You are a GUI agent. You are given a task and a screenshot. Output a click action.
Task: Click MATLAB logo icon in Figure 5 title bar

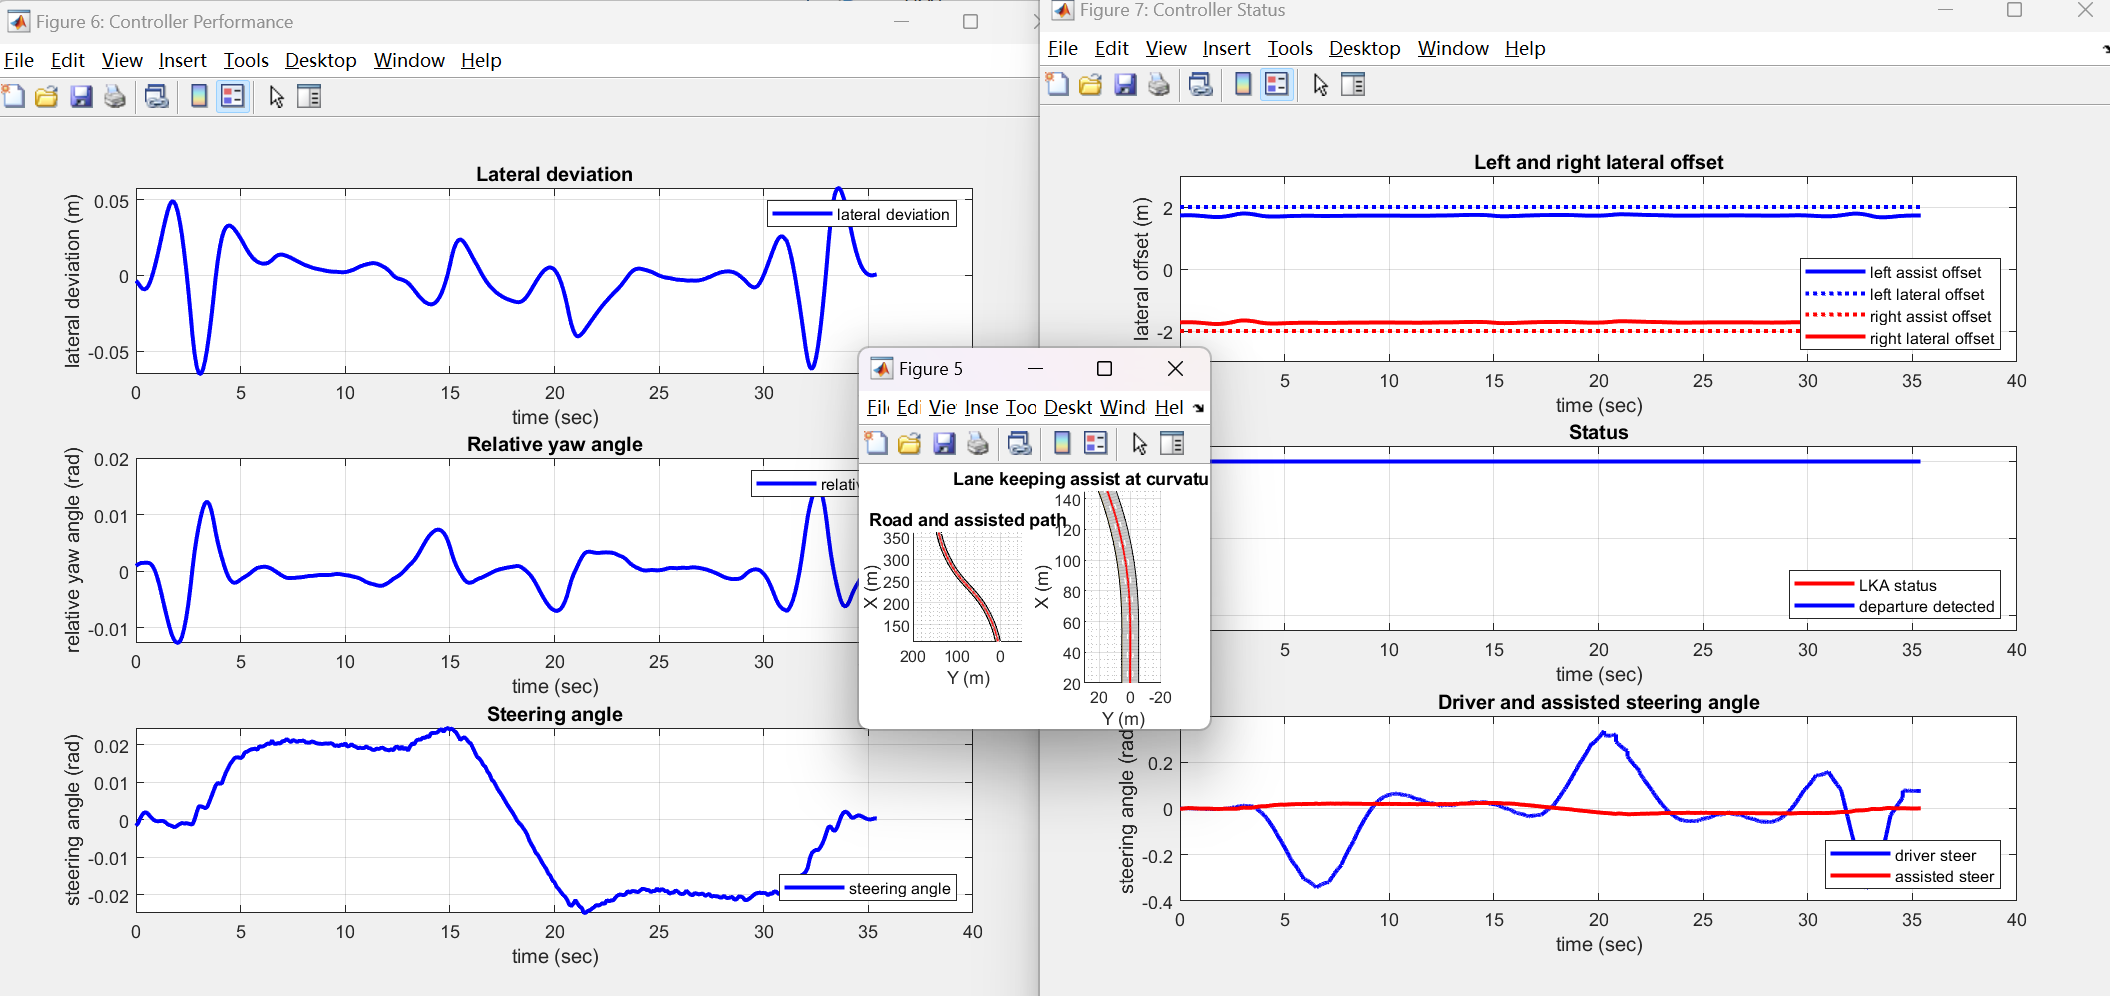click(882, 369)
